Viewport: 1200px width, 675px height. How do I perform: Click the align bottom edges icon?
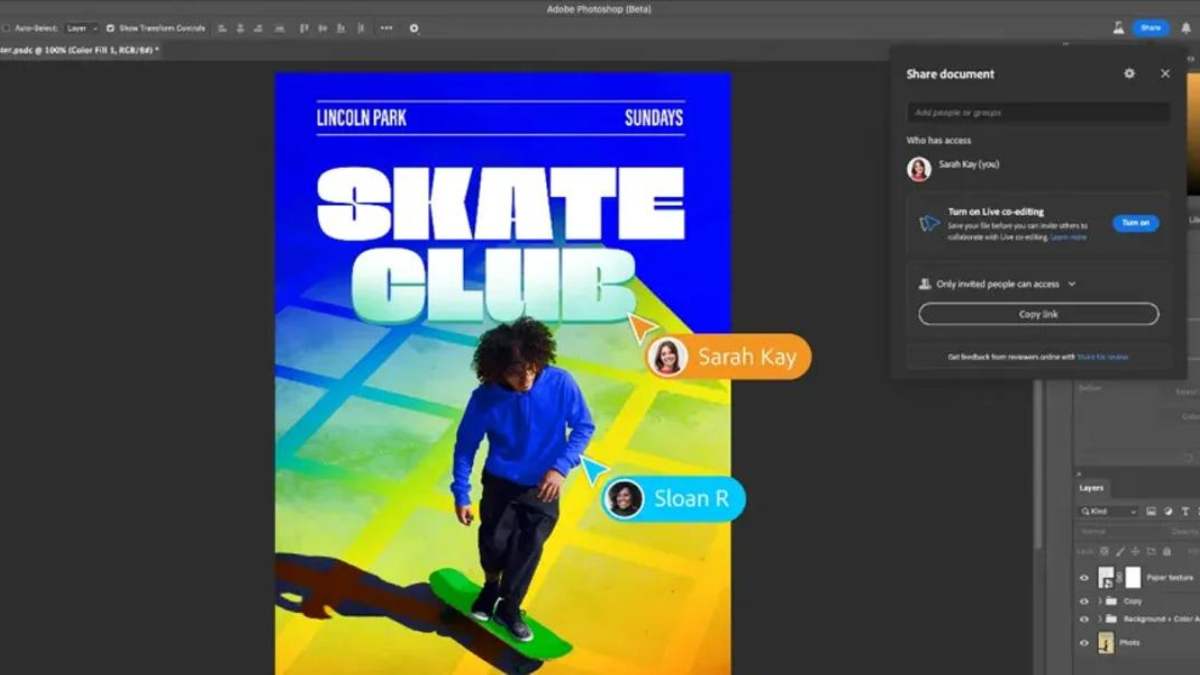tap(341, 28)
